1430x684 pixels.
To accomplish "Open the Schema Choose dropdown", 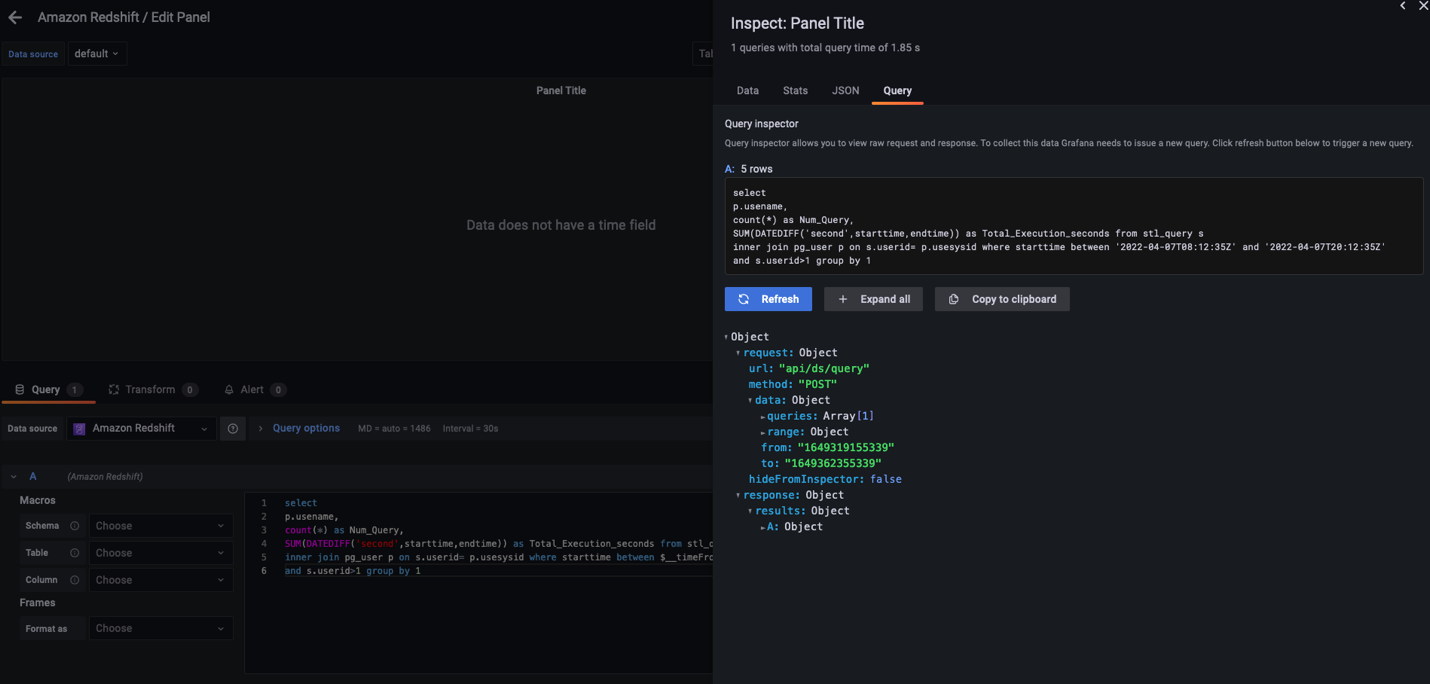I will coord(161,526).
